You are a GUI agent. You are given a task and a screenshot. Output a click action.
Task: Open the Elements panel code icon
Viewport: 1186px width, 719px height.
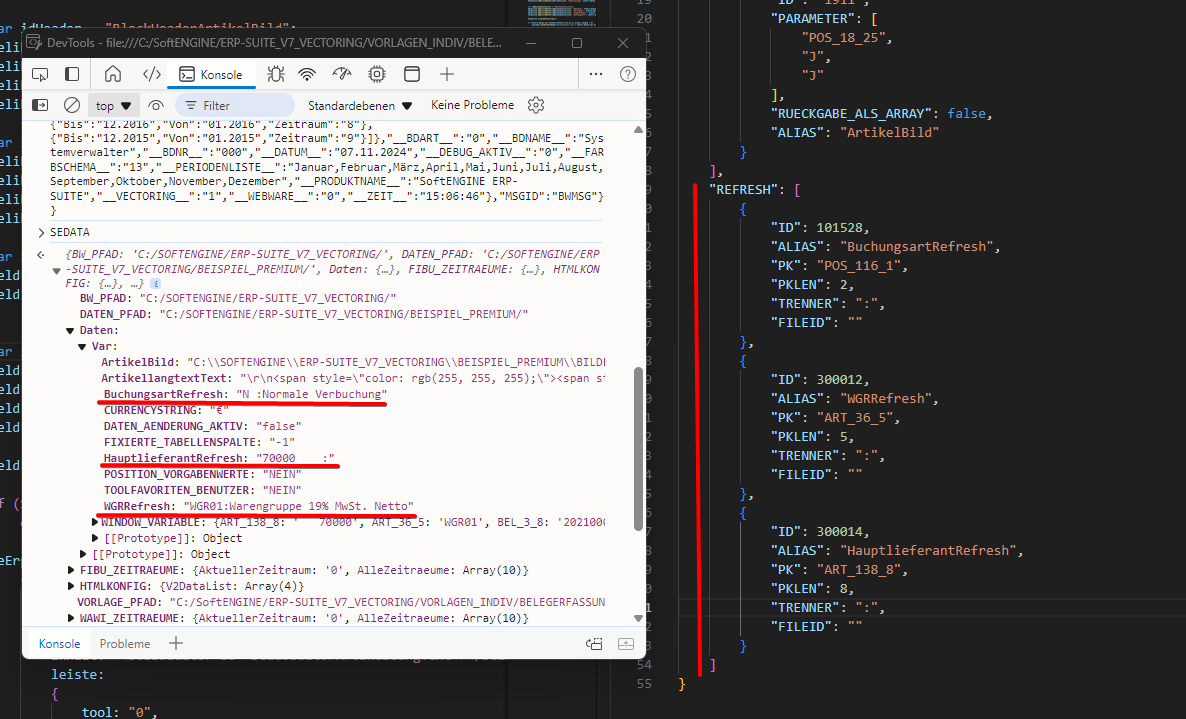coord(151,74)
